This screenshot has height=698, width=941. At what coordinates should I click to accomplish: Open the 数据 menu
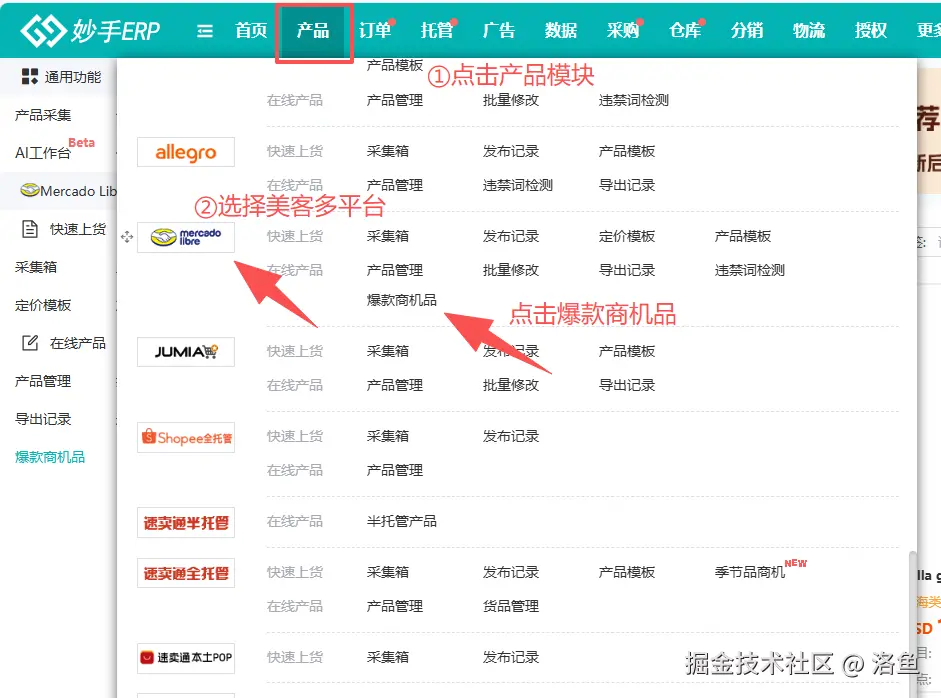click(561, 30)
